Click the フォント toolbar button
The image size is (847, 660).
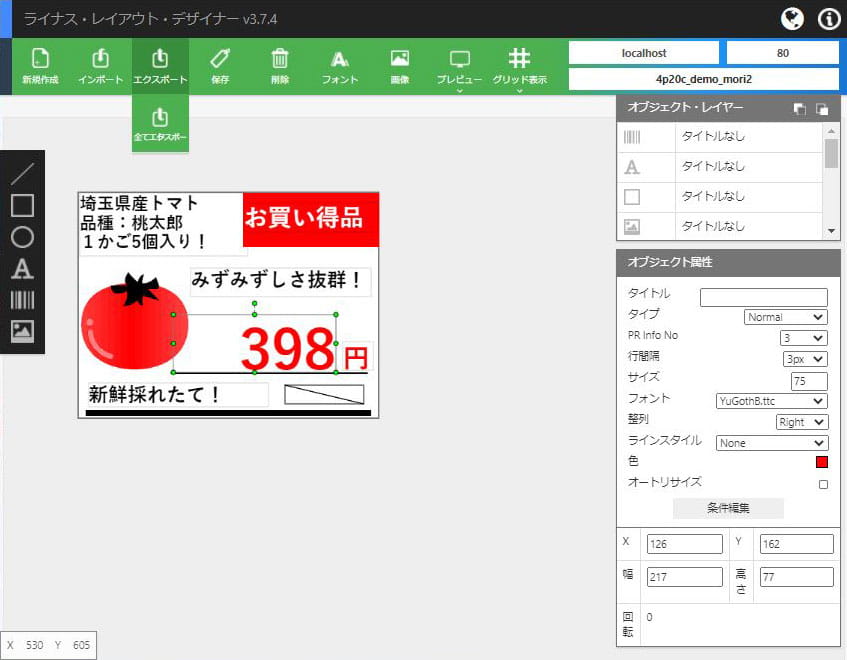click(x=340, y=66)
